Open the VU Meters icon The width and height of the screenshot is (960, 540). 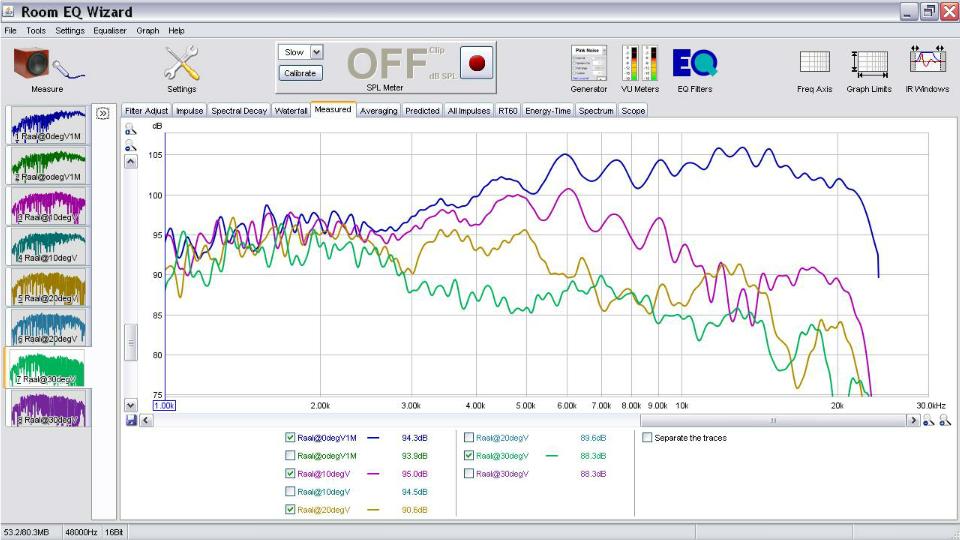(x=640, y=63)
